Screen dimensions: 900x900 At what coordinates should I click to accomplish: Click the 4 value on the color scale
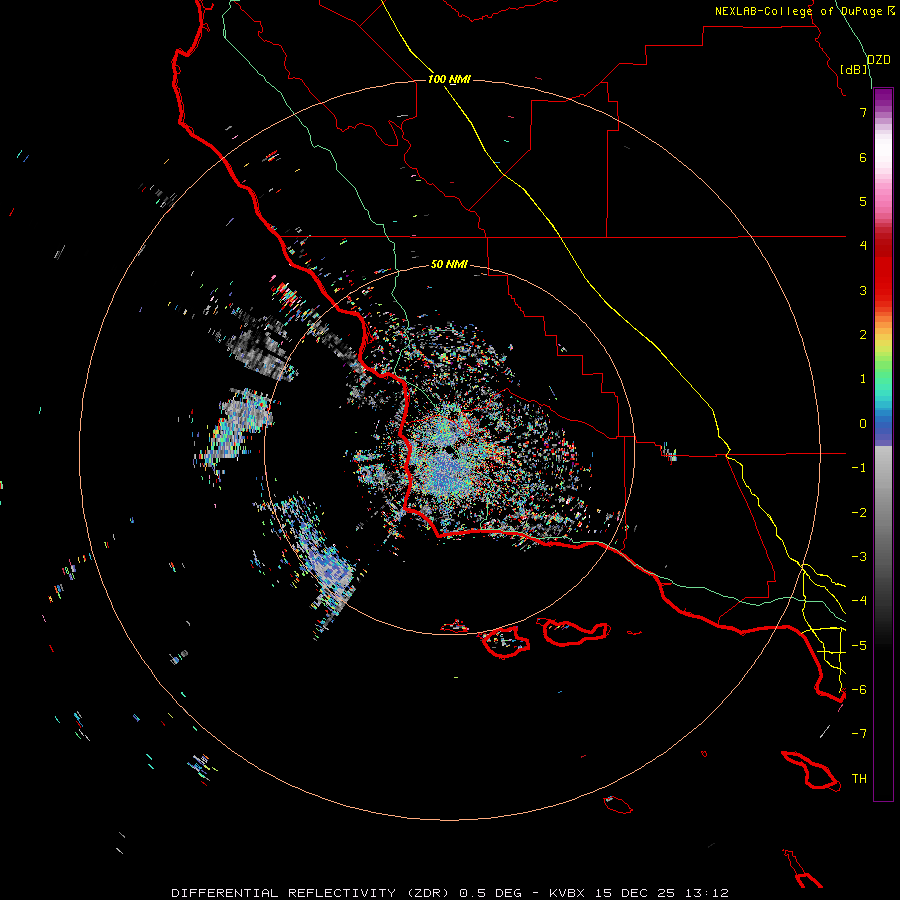coord(863,246)
